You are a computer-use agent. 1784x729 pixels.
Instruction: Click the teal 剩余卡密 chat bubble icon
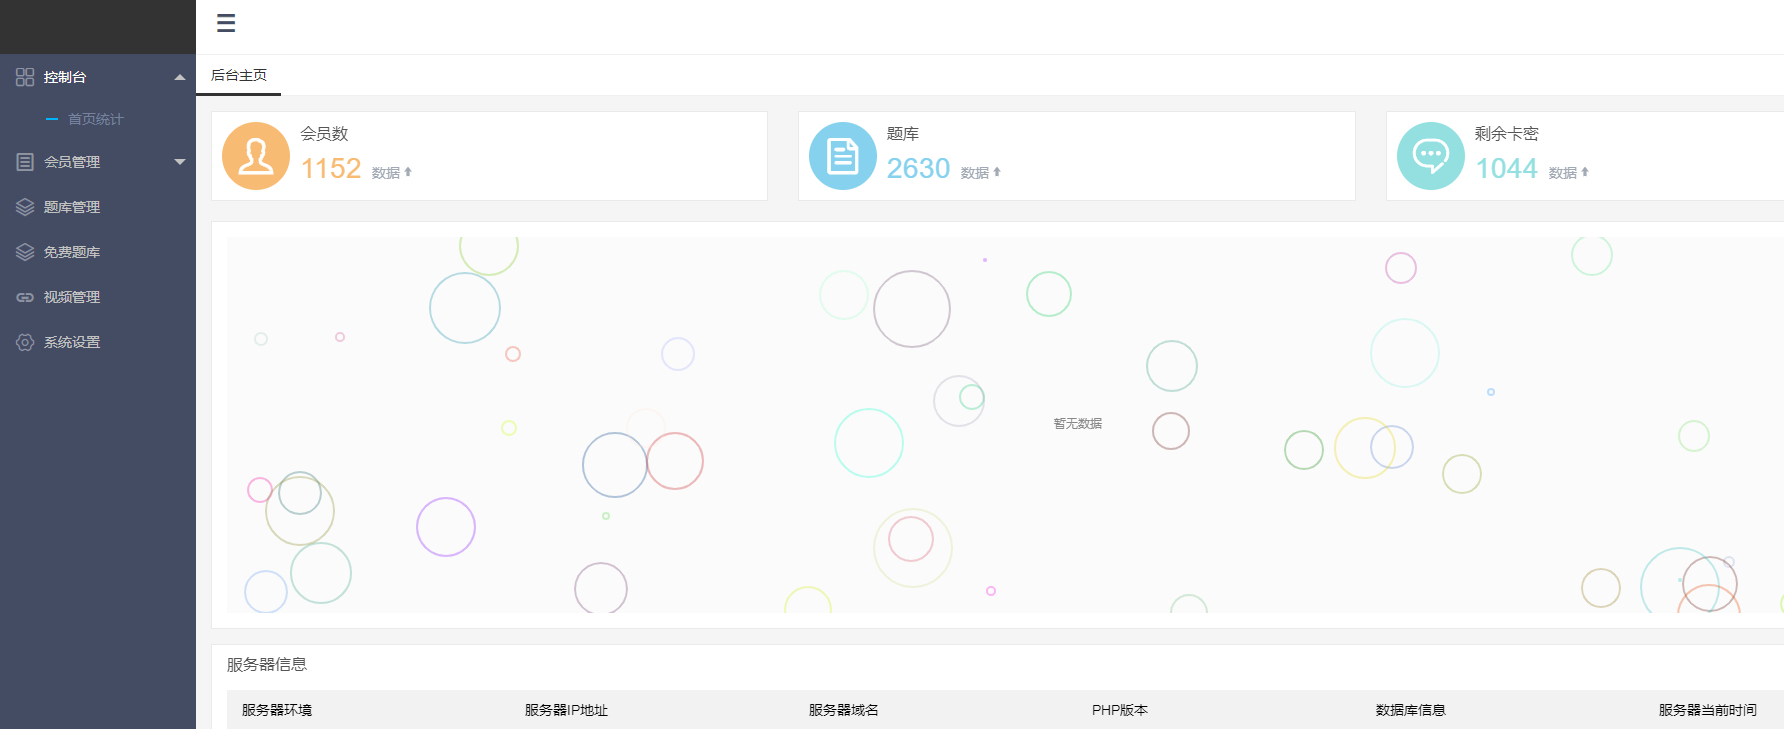pos(1431,156)
